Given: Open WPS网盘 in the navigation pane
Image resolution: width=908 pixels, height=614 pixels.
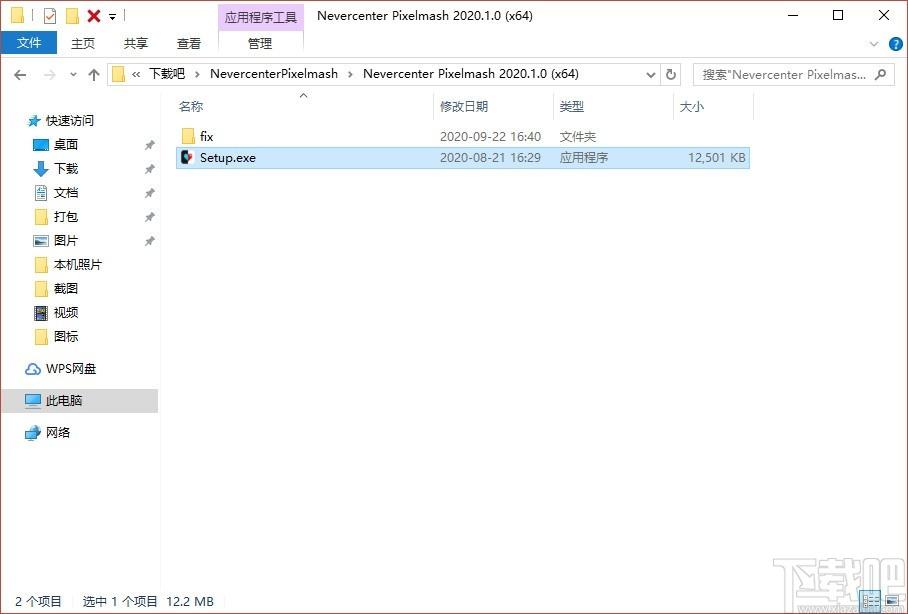Looking at the screenshot, I should click(71, 369).
